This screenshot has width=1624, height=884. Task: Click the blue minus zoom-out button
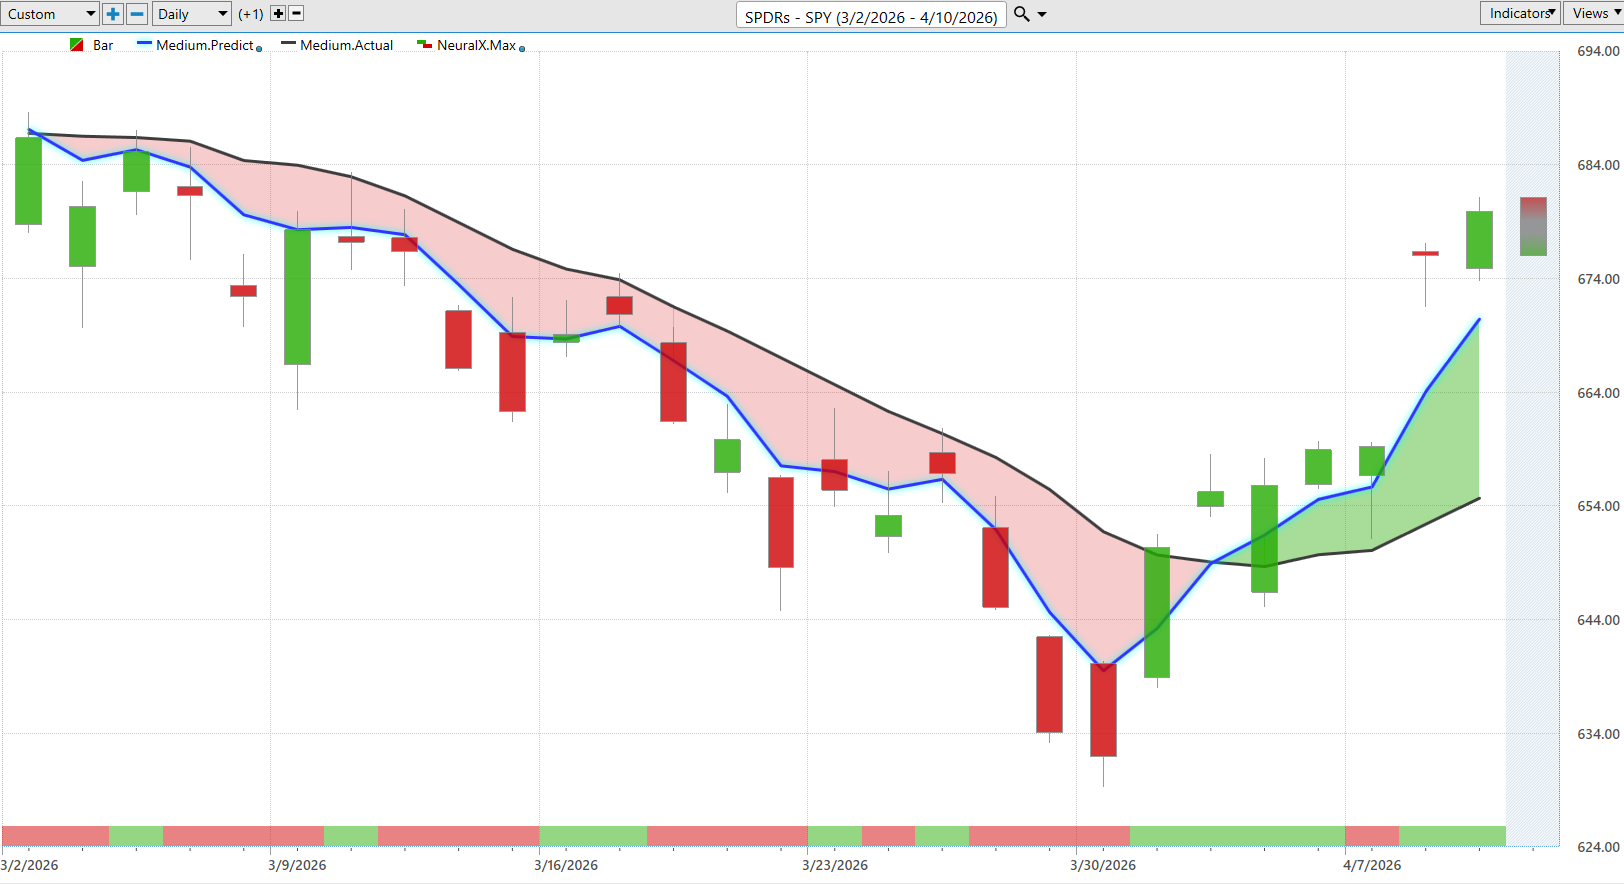137,14
